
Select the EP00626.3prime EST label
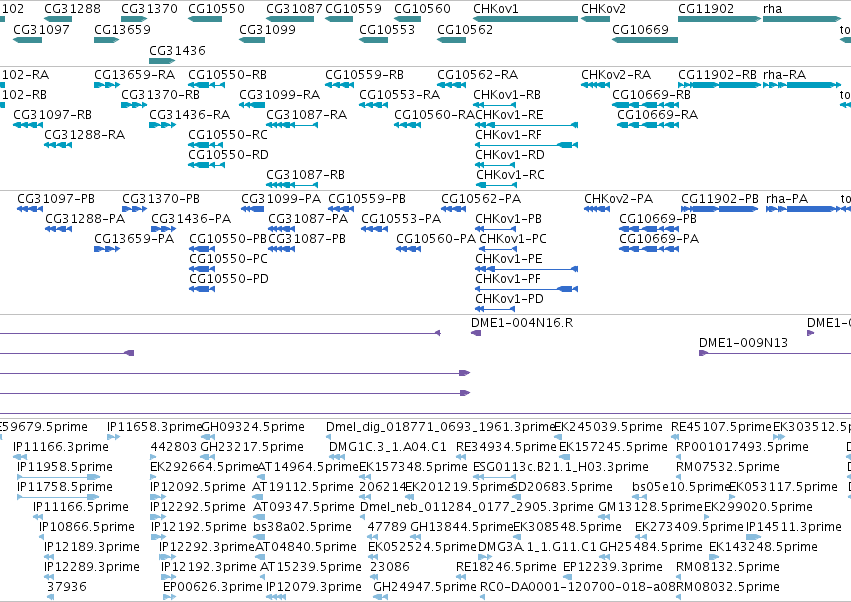coord(213,587)
